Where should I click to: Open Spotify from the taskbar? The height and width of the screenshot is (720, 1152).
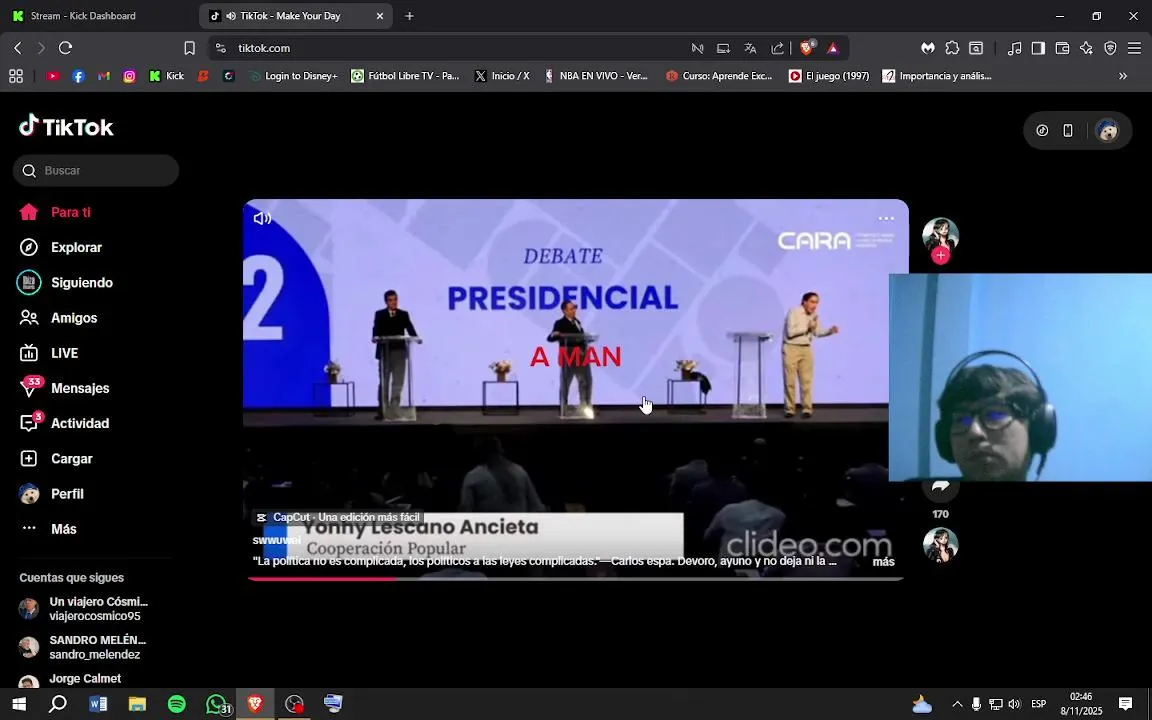pos(176,704)
